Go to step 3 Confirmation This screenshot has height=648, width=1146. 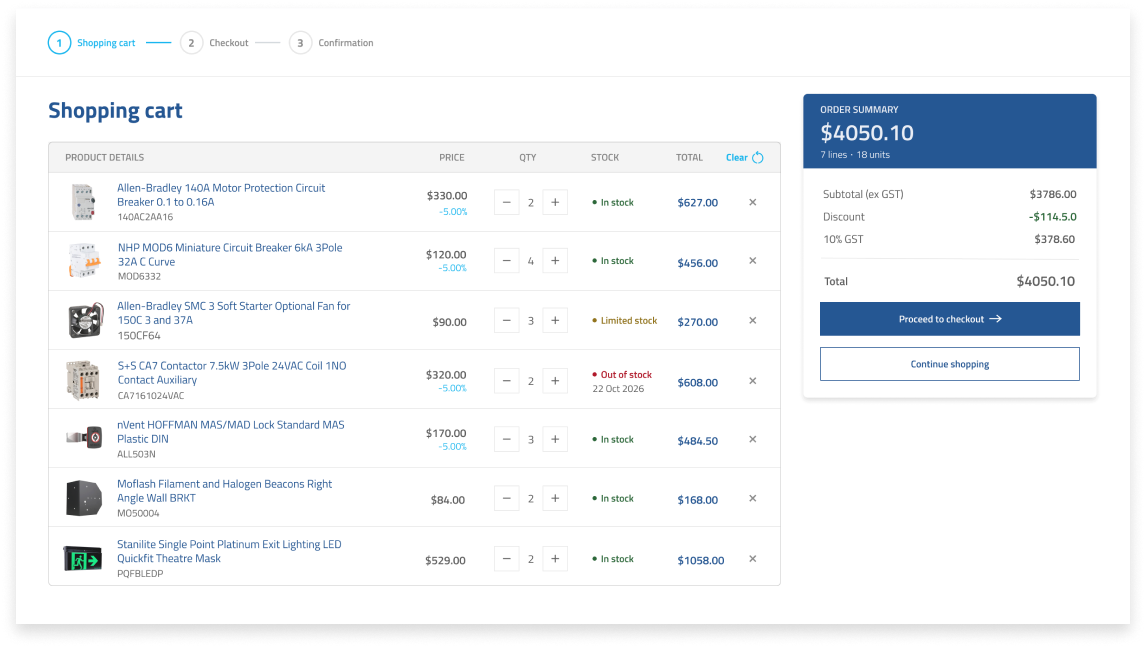click(x=332, y=43)
